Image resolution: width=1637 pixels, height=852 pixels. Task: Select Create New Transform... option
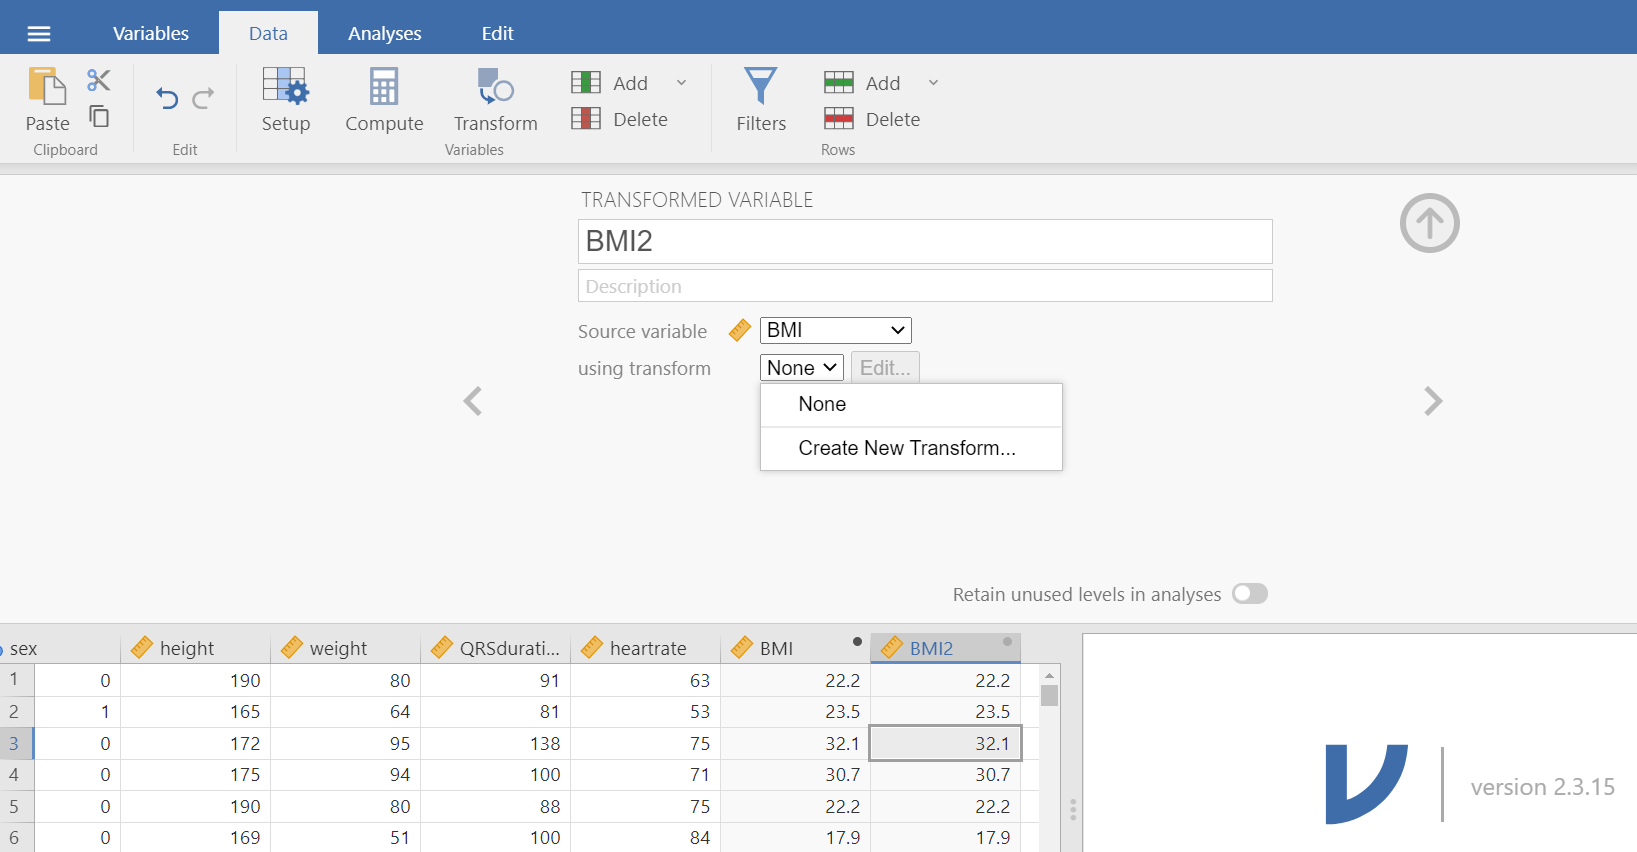tap(906, 448)
